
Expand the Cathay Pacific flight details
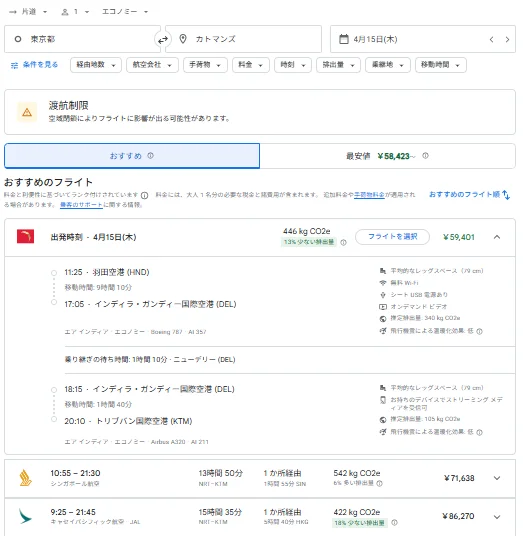497,517
